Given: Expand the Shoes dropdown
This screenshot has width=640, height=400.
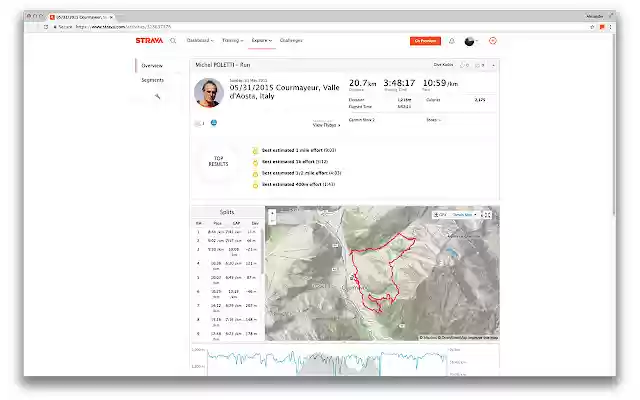Looking at the screenshot, I should click(x=433, y=120).
